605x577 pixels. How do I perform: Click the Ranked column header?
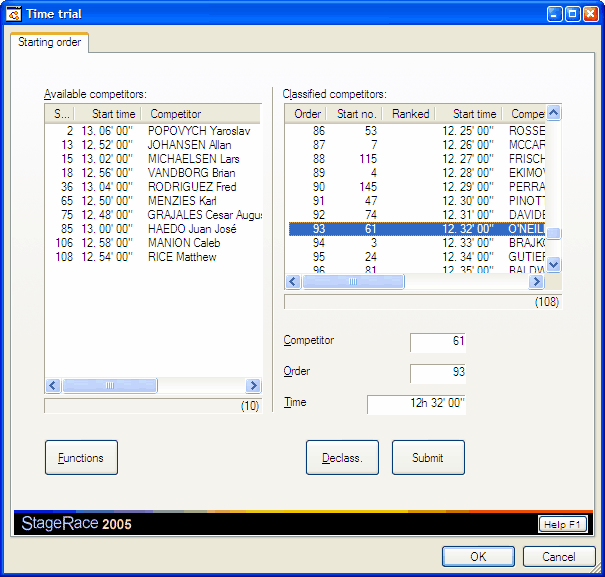click(409, 114)
